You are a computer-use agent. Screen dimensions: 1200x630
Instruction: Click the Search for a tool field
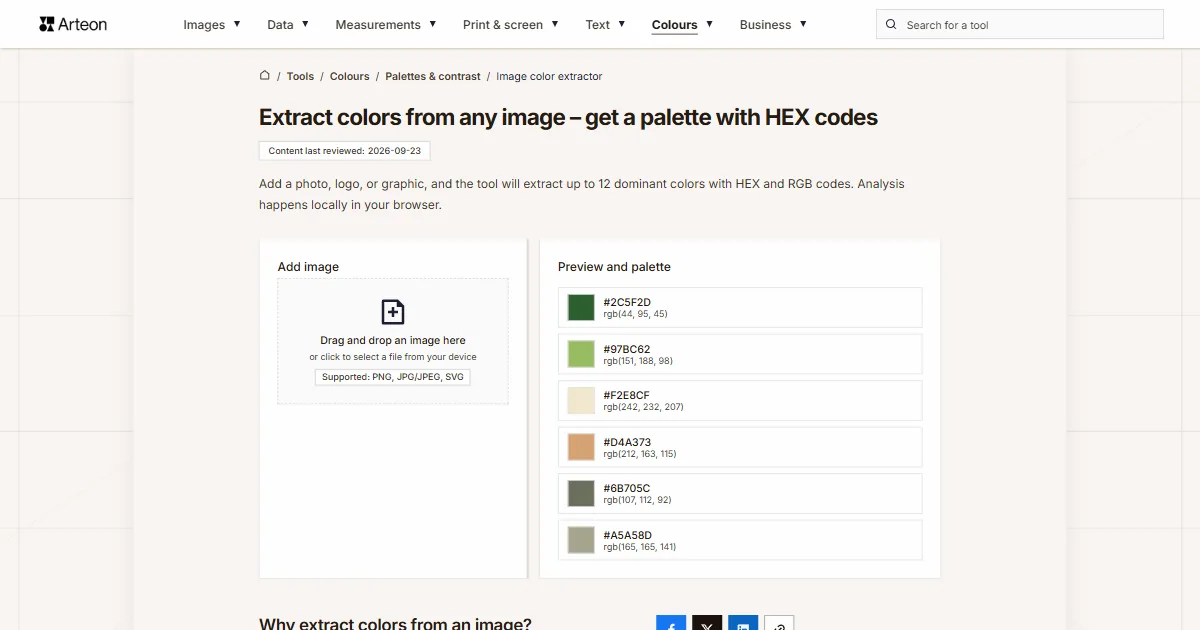point(1020,24)
